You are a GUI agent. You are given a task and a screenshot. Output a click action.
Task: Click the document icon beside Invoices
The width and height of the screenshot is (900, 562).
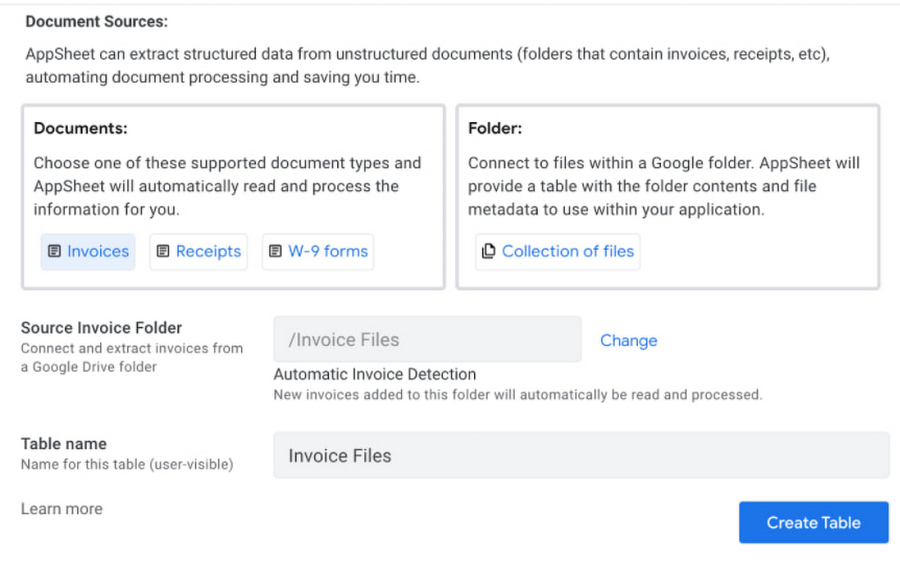(55, 252)
